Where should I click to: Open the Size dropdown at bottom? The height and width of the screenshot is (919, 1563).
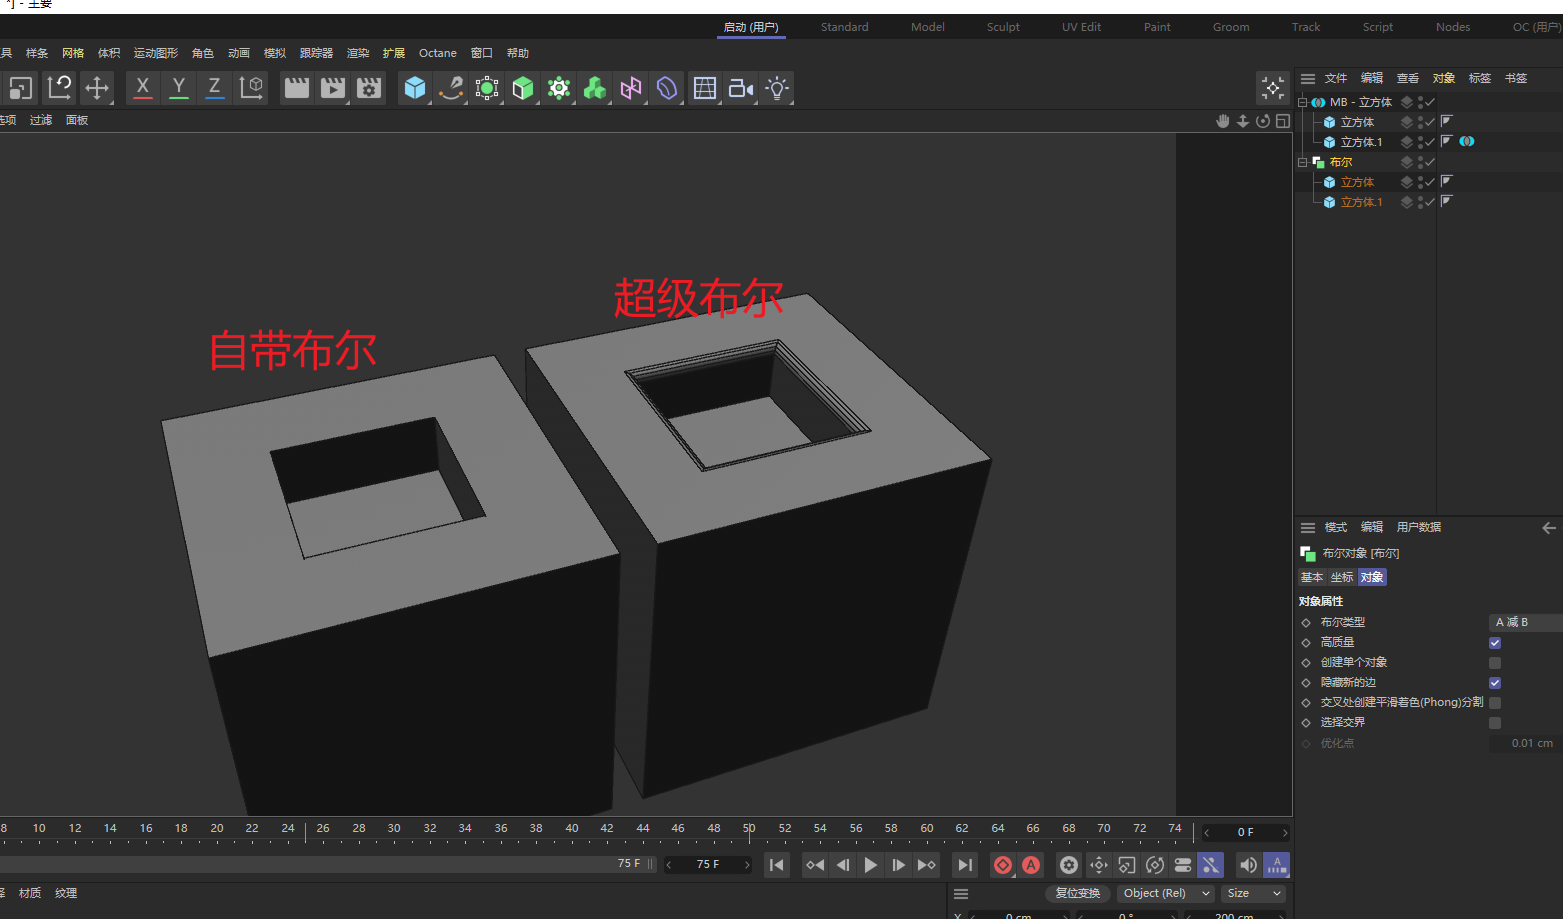[1252, 893]
